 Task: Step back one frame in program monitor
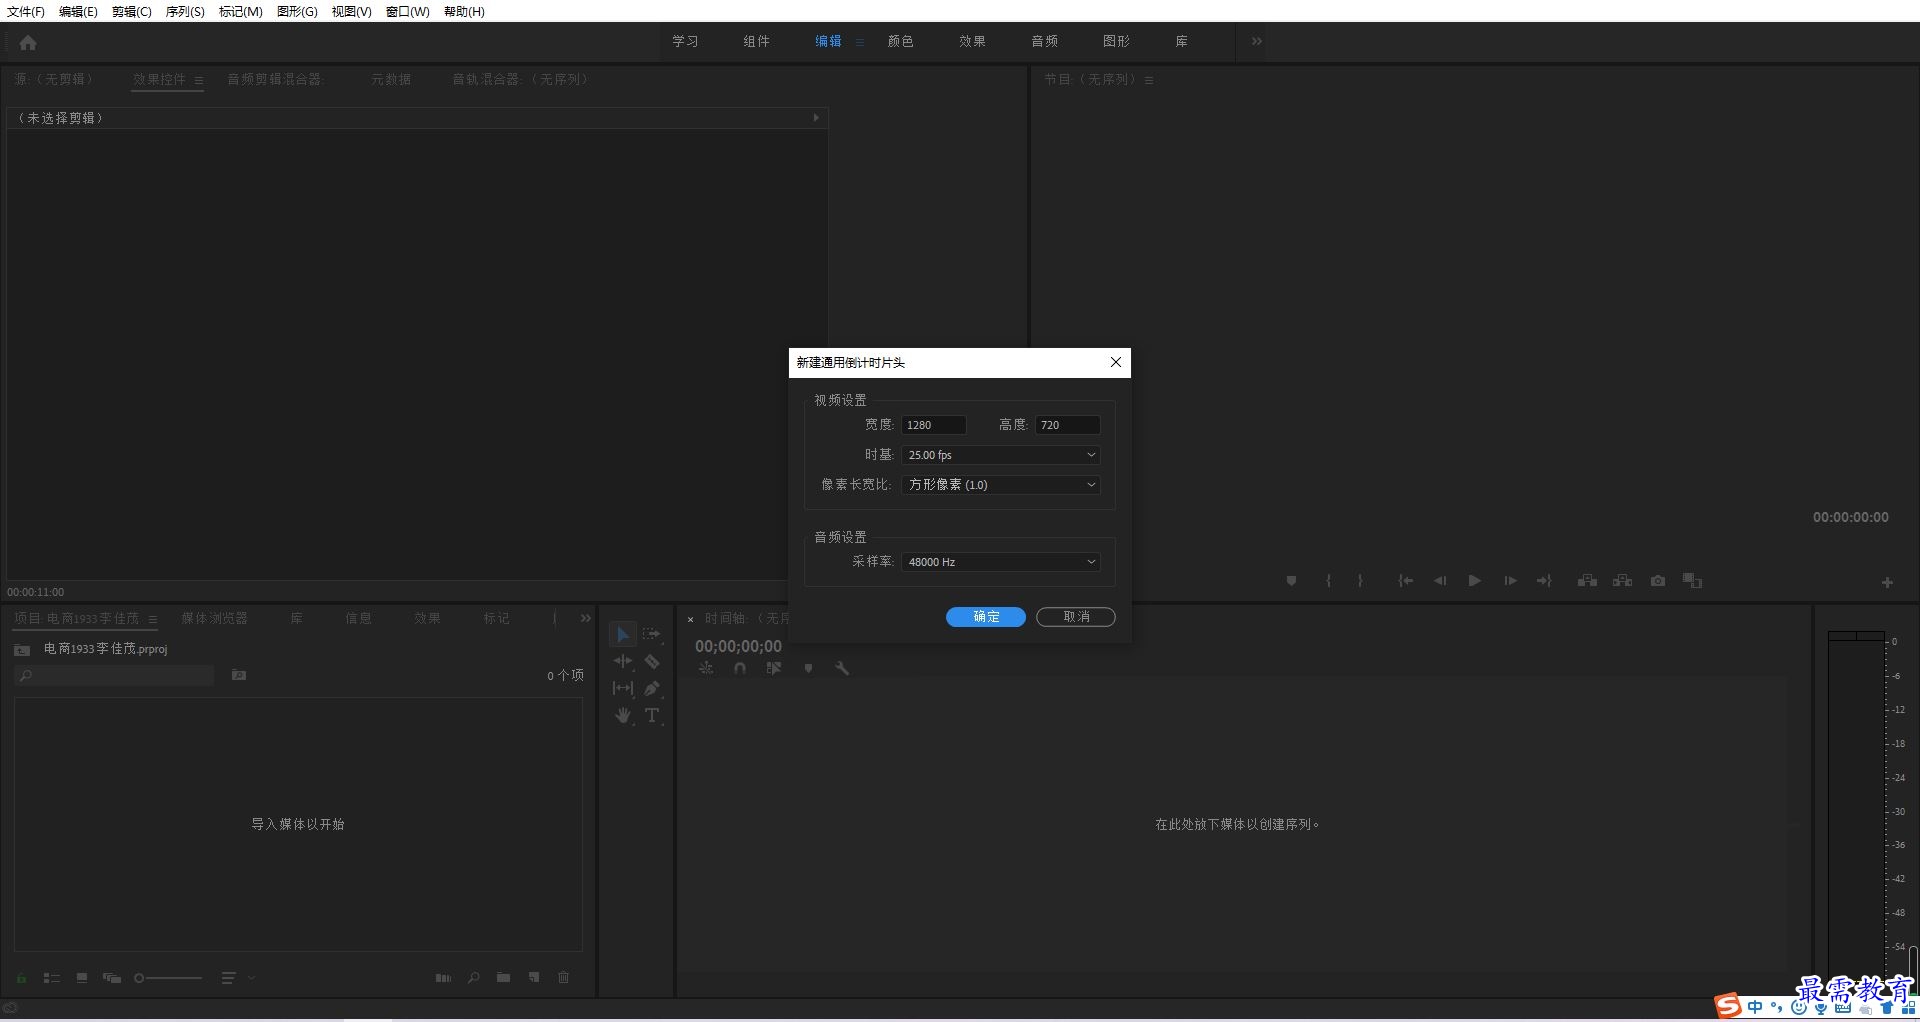tap(1440, 581)
